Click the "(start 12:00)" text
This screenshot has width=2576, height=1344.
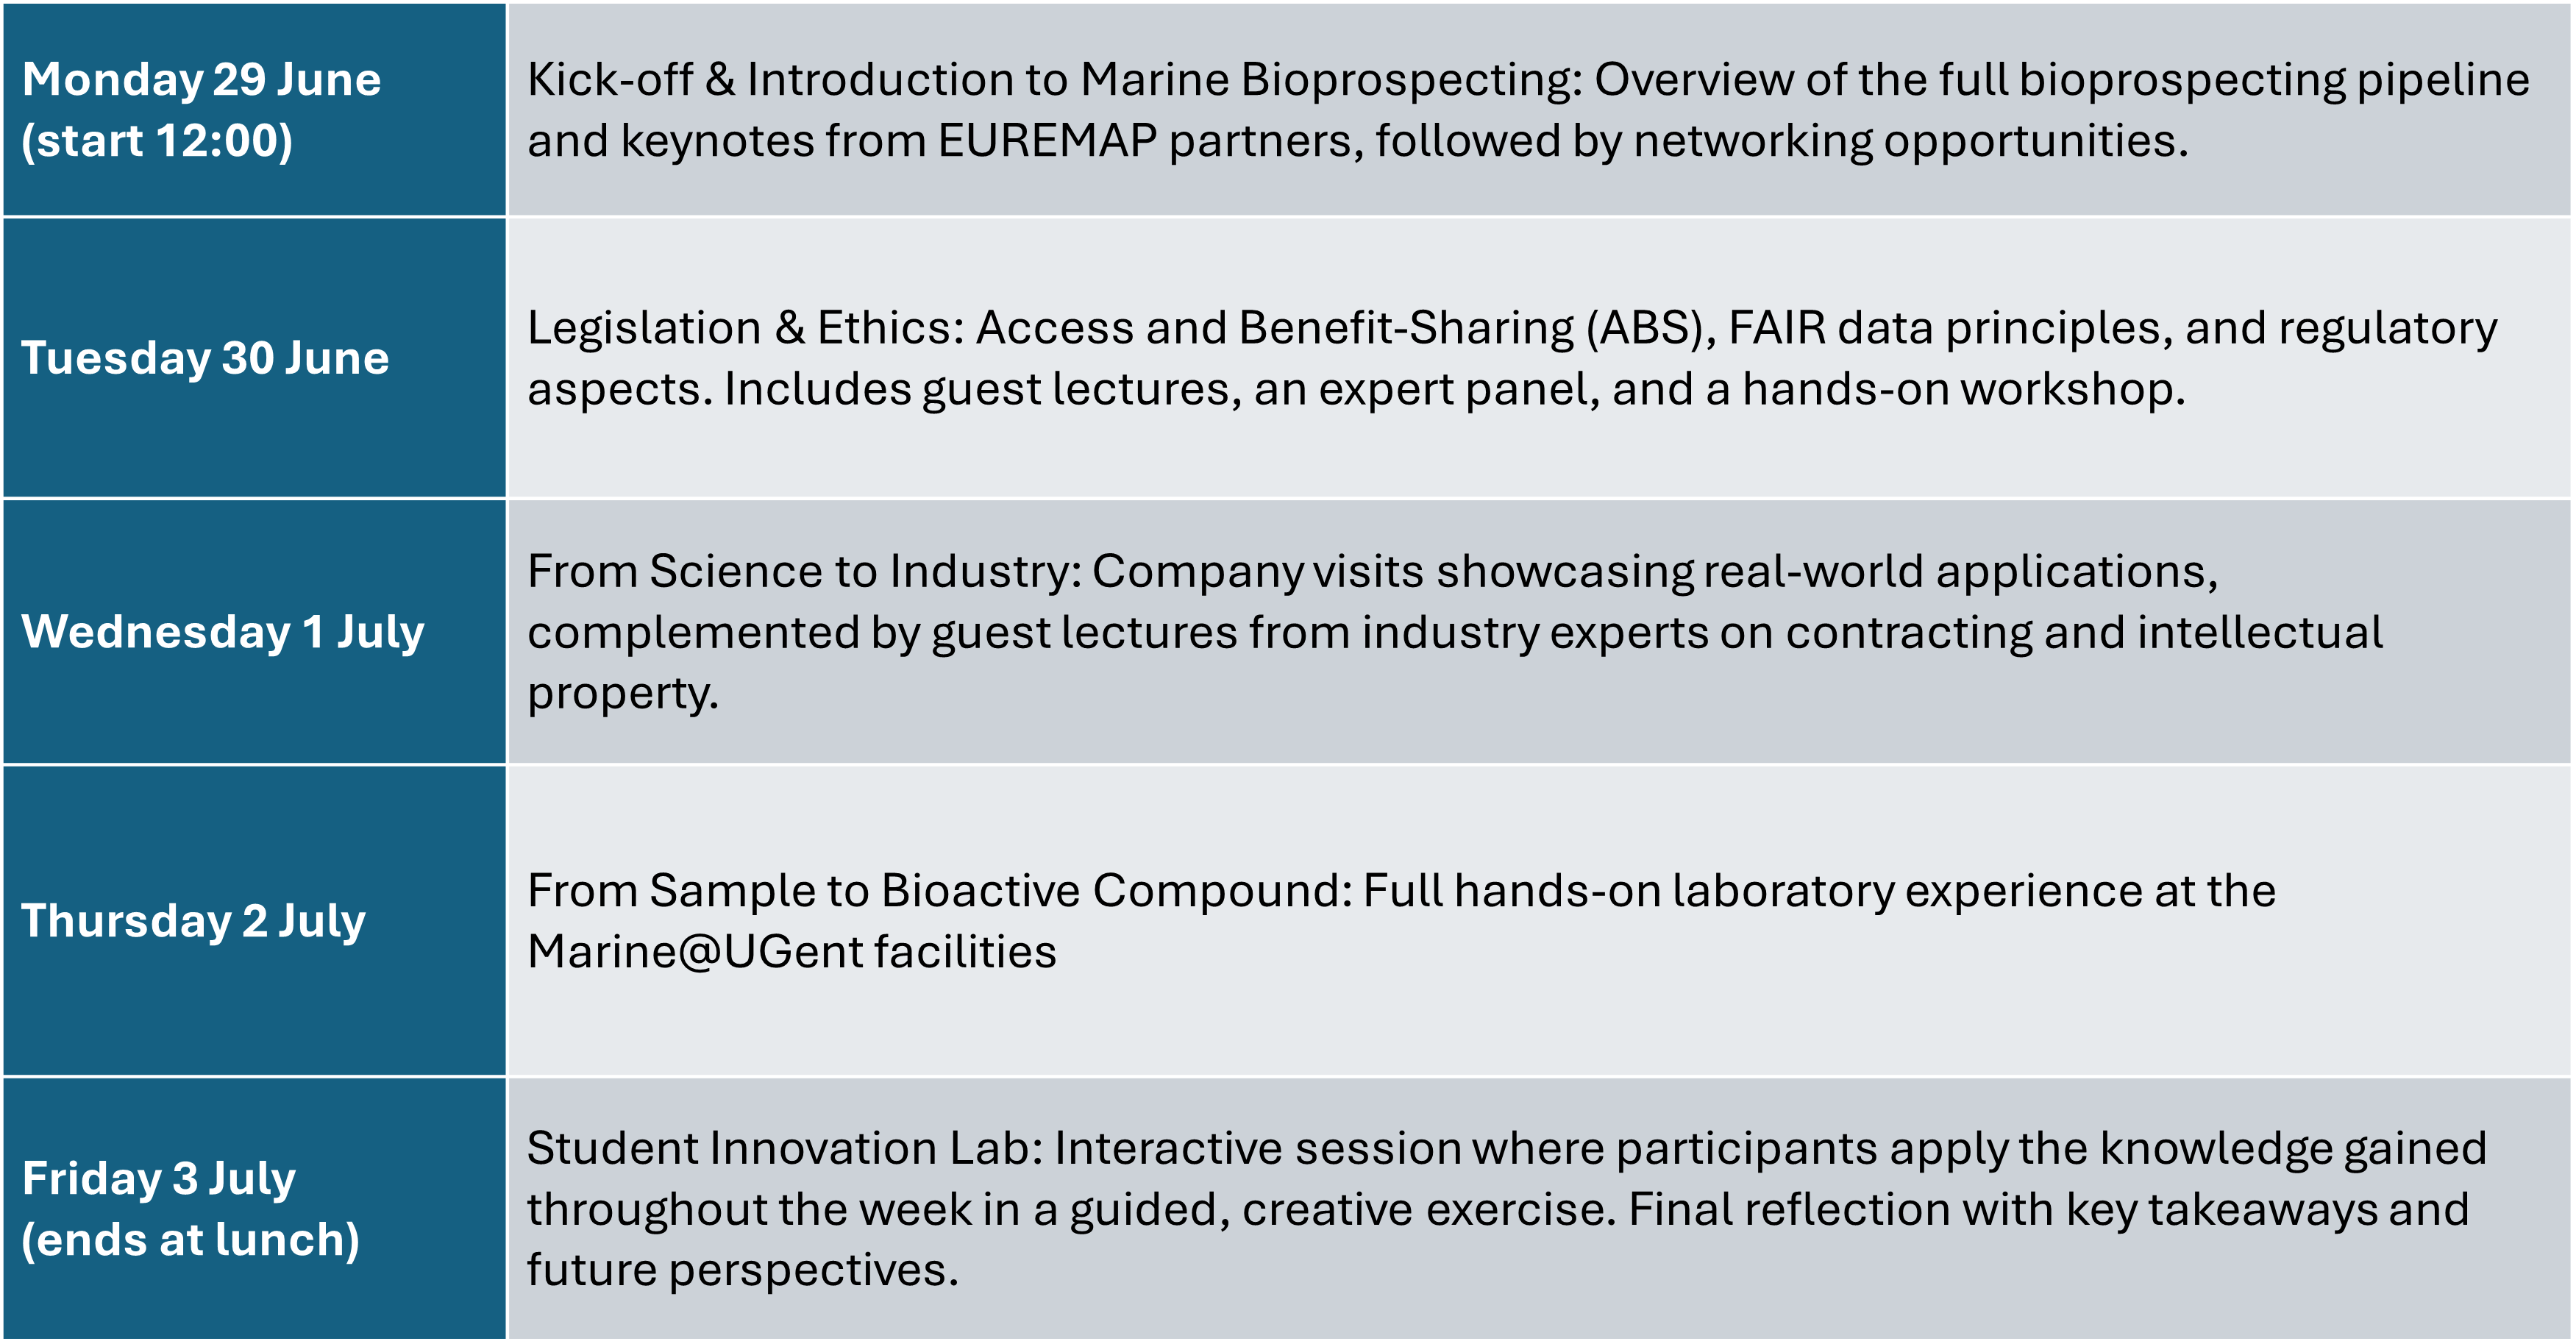pos(157,141)
